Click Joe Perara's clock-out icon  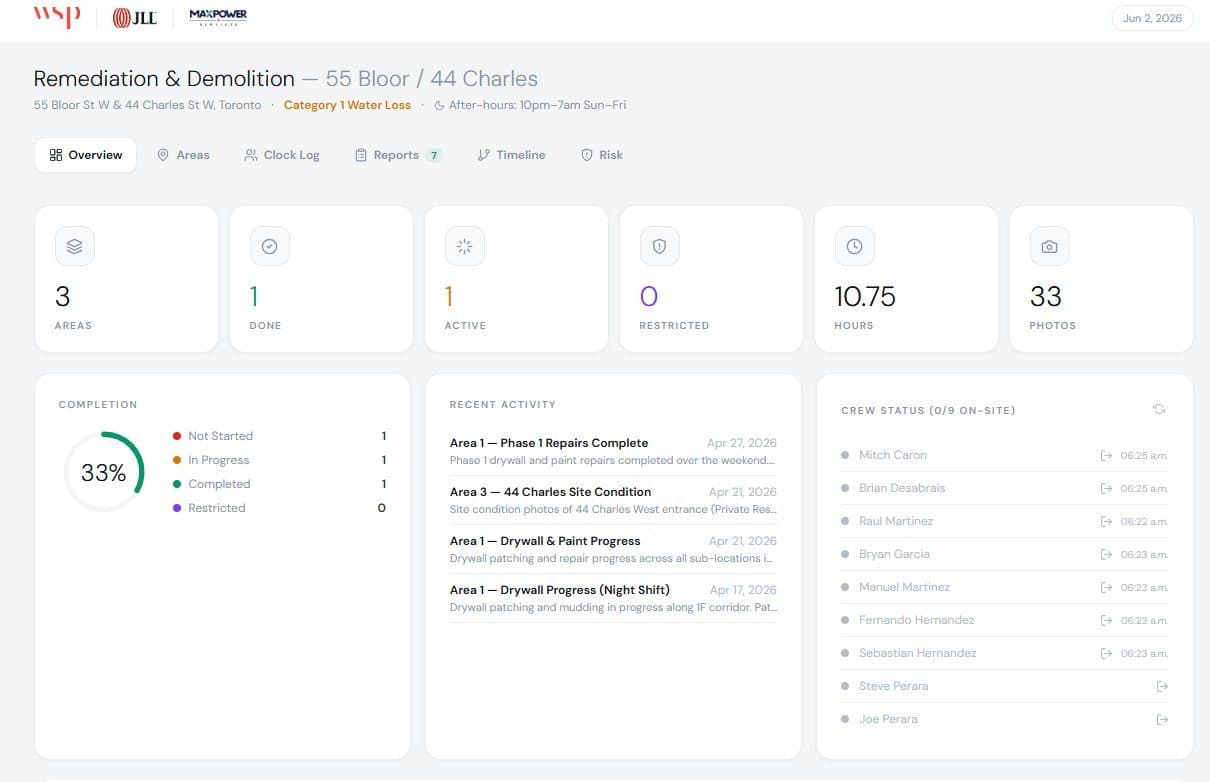click(1162, 719)
